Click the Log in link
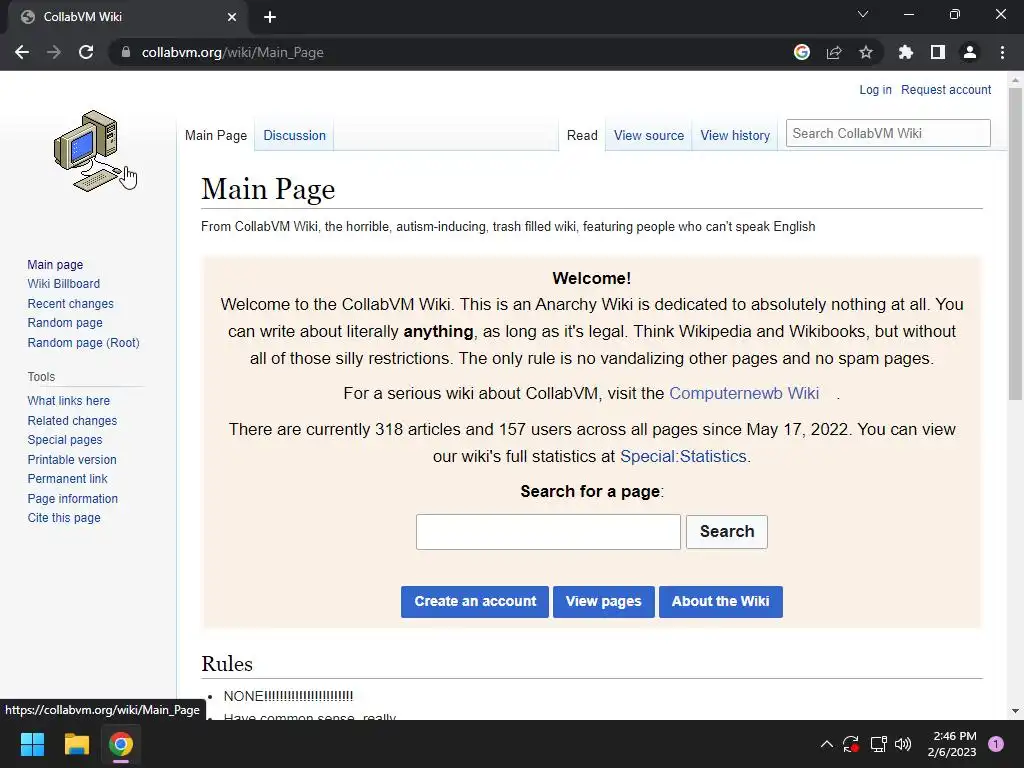 (x=875, y=89)
